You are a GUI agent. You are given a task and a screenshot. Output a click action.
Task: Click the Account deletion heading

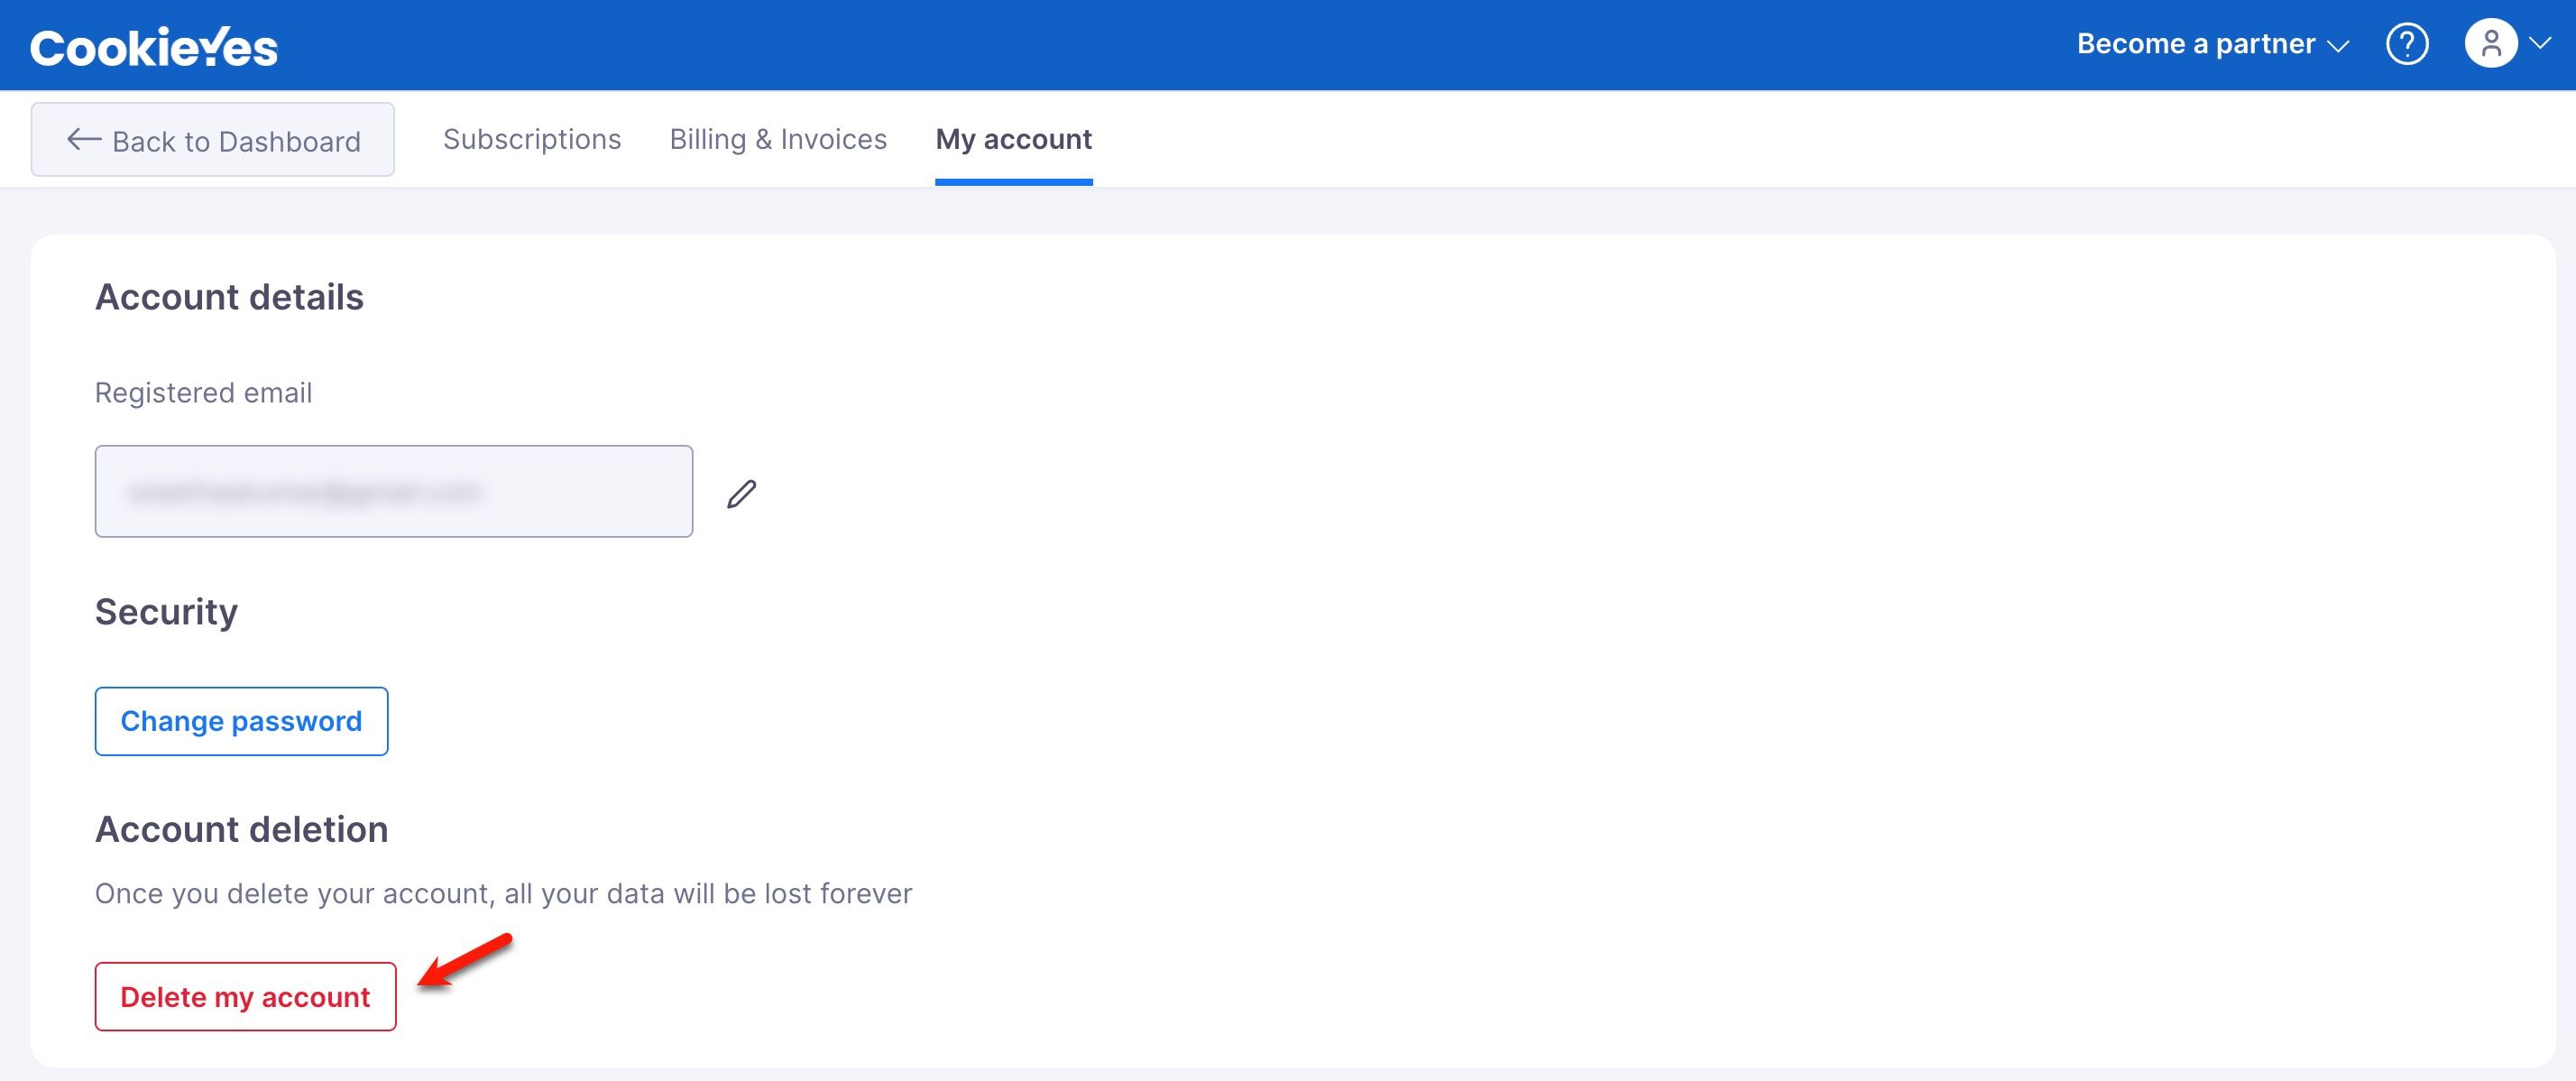[241, 829]
